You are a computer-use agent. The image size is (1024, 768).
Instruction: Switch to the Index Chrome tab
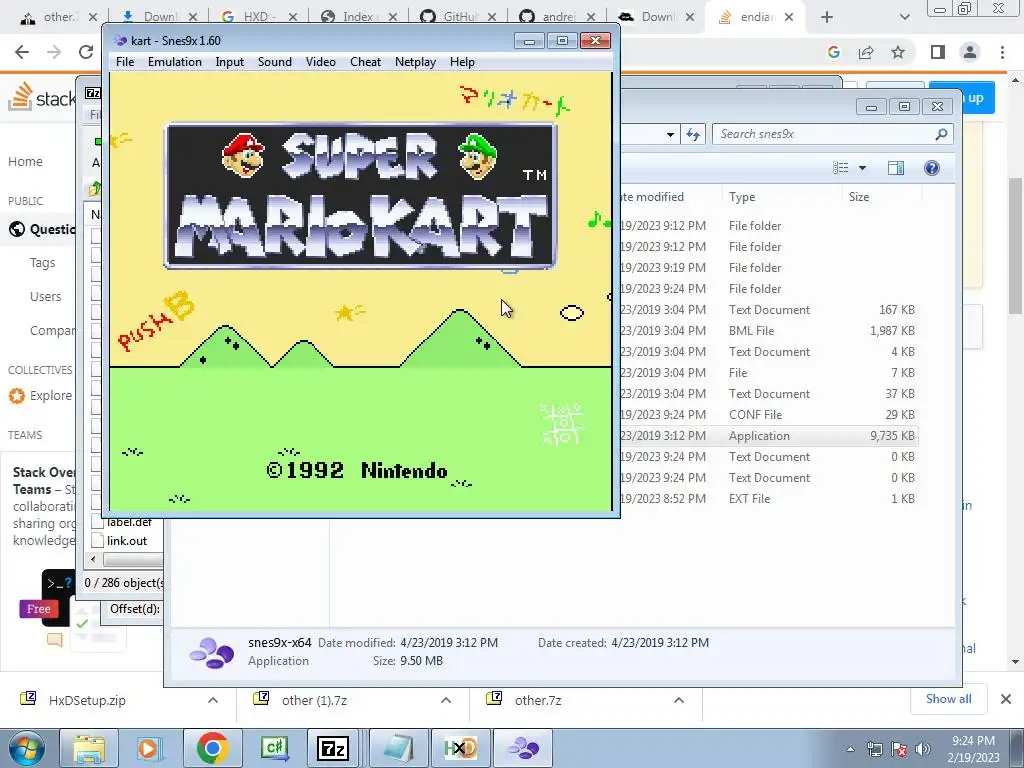(356, 17)
